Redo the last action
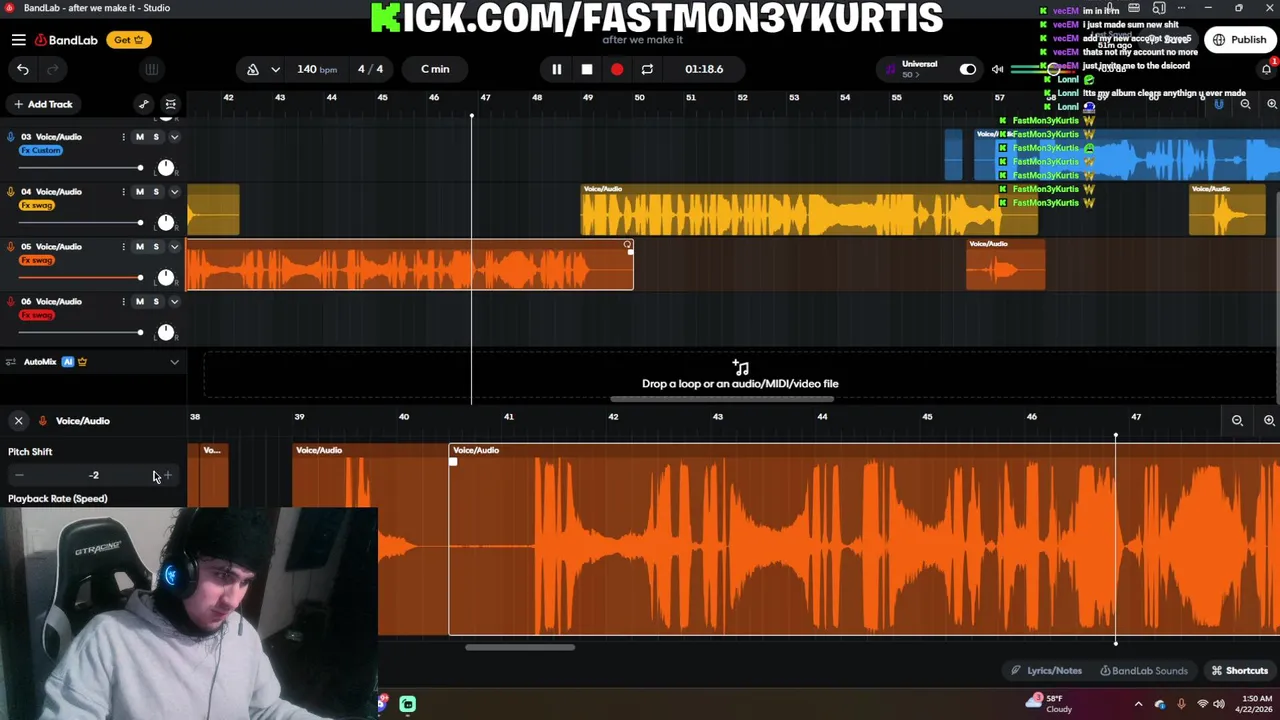 pyautogui.click(x=52, y=69)
